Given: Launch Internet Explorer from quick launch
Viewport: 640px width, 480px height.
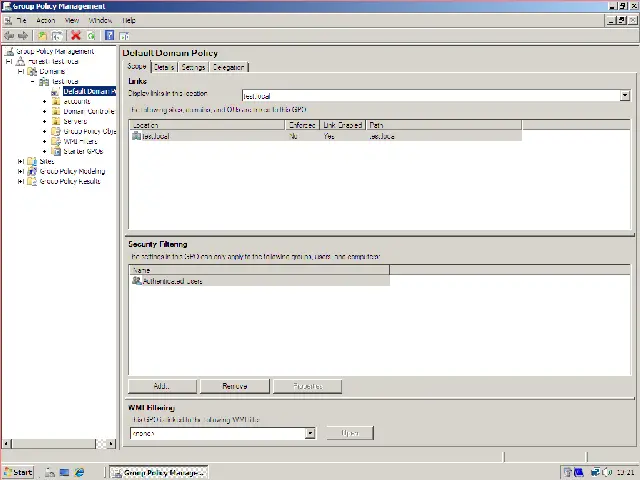Looking at the screenshot, I should pyautogui.click(x=79, y=472).
